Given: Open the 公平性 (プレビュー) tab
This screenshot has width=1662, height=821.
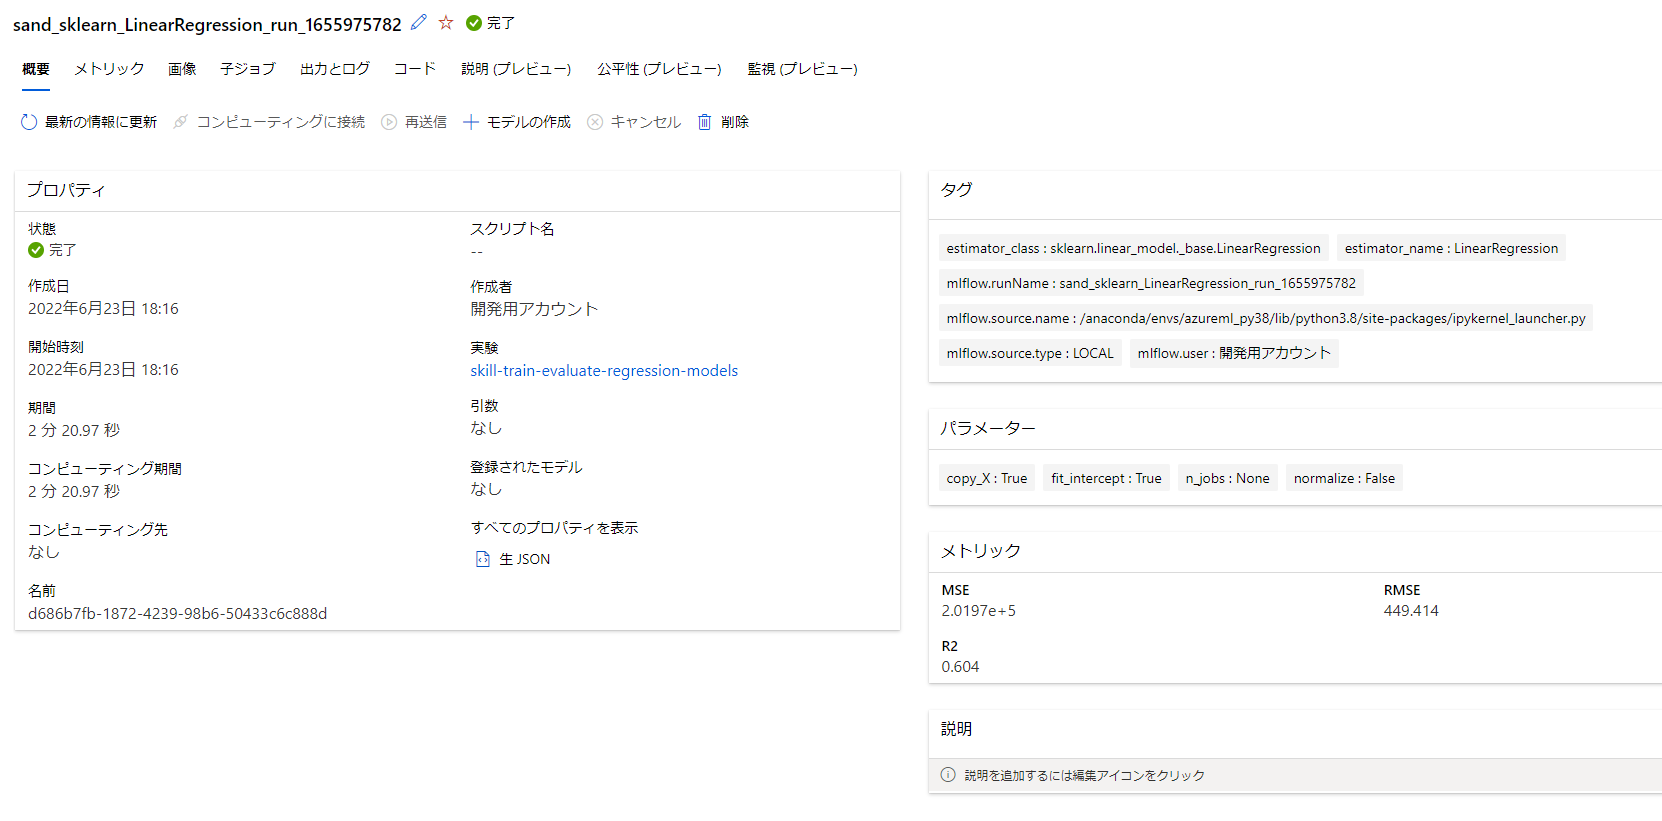Looking at the screenshot, I should pyautogui.click(x=660, y=69).
